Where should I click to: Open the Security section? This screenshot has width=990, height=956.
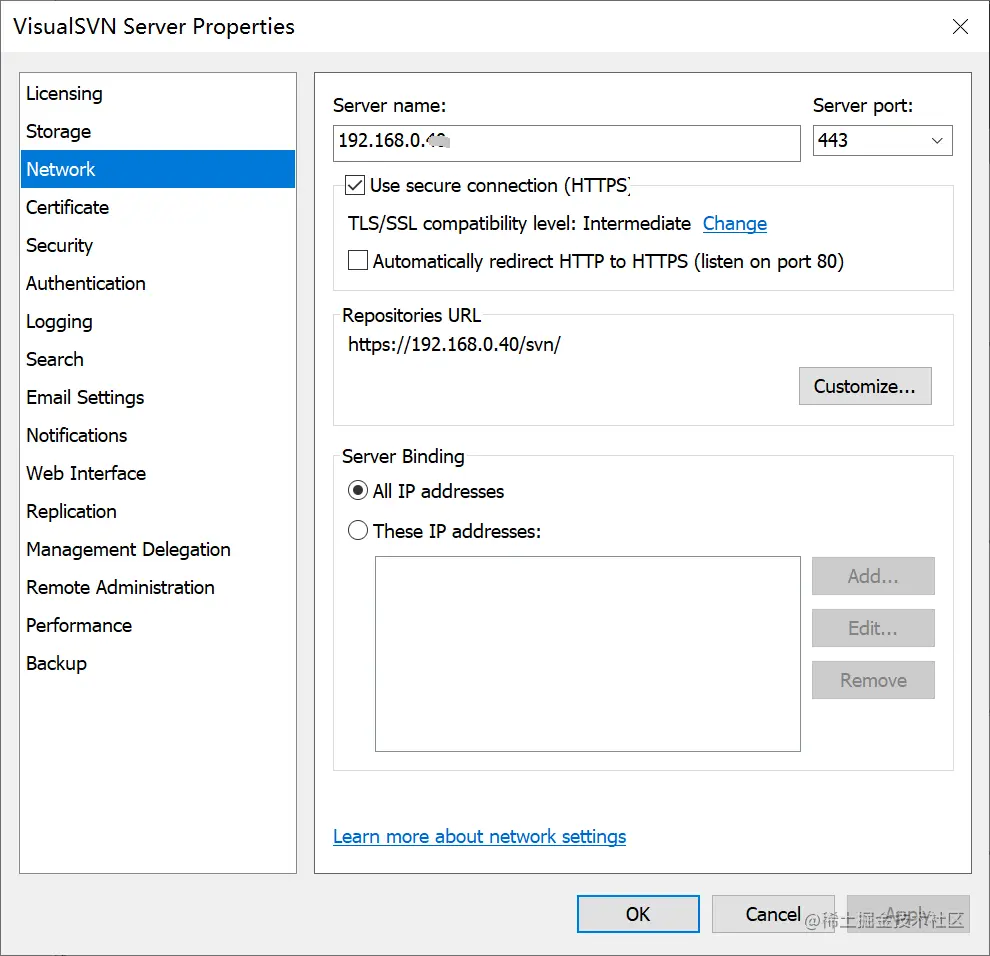[158, 245]
